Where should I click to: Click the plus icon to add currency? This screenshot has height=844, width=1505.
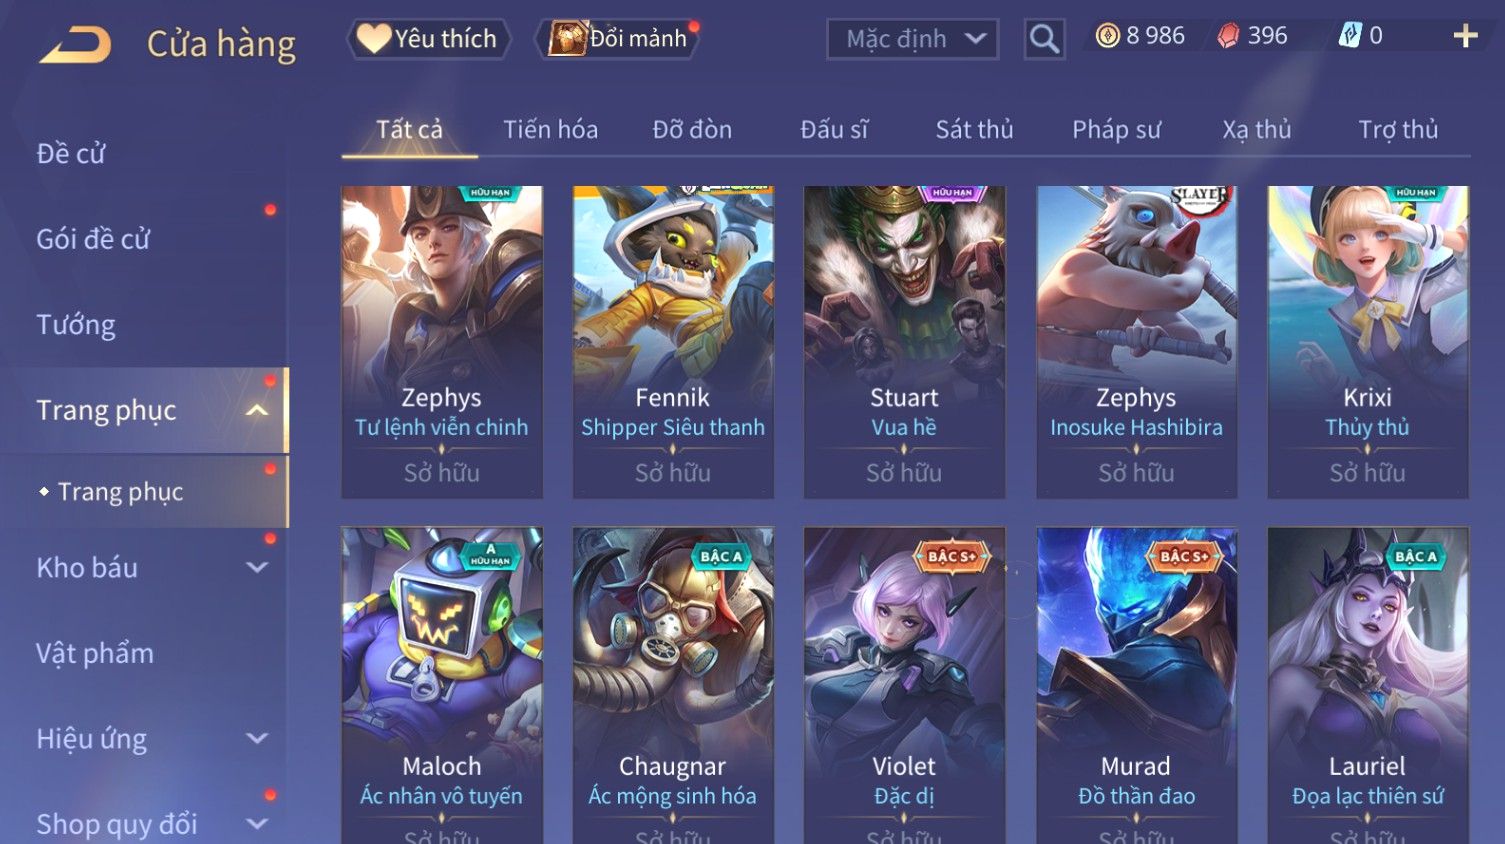coord(1465,36)
